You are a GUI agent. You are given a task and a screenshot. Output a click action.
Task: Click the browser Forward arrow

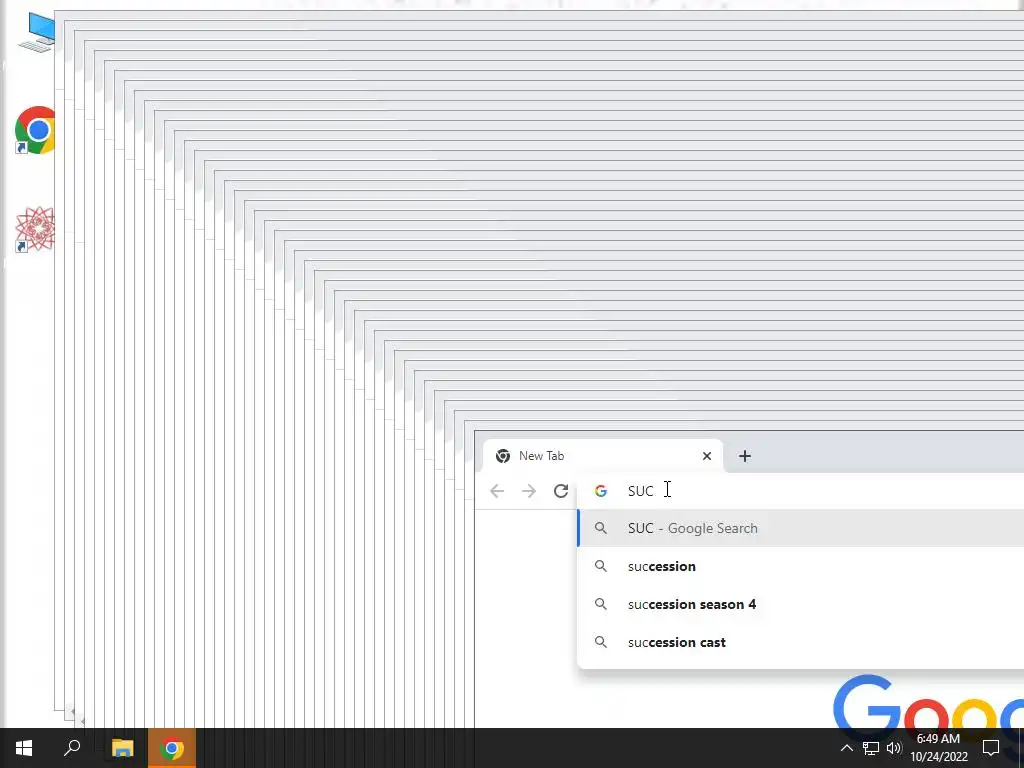point(529,491)
